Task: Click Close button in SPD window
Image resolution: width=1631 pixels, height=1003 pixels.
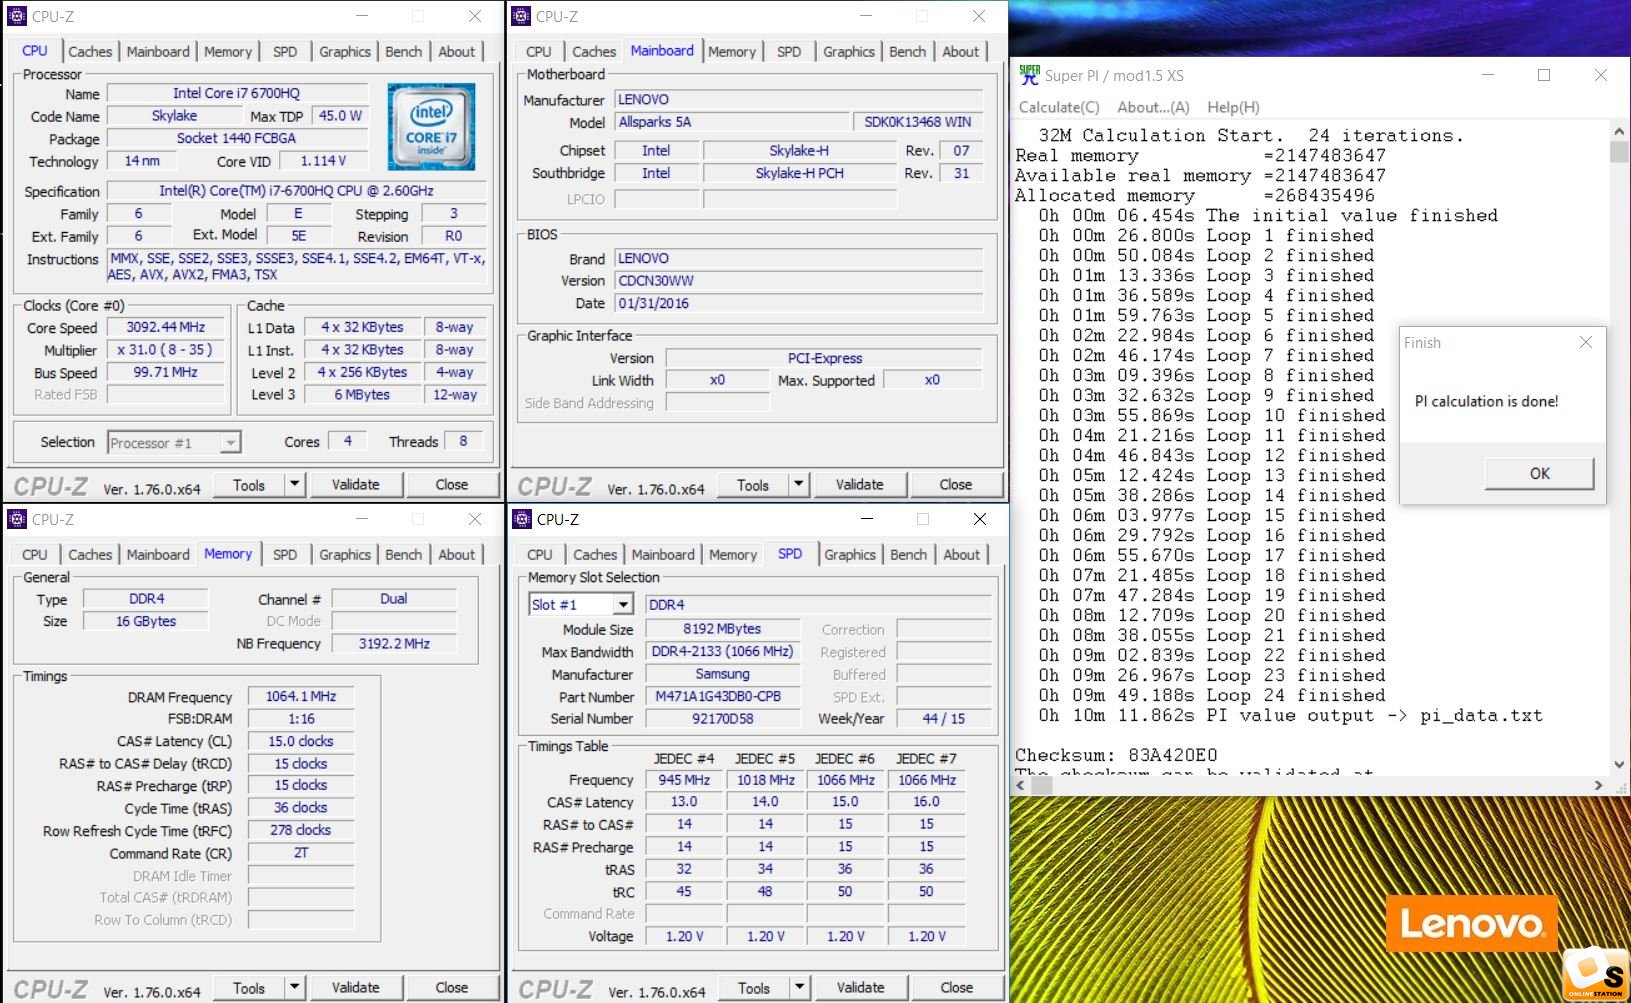Action: tap(957, 987)
